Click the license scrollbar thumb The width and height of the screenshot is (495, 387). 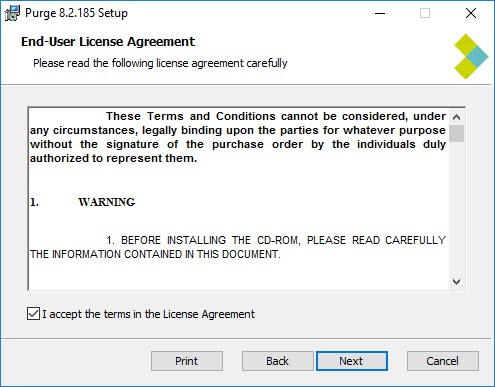(457, 133)
